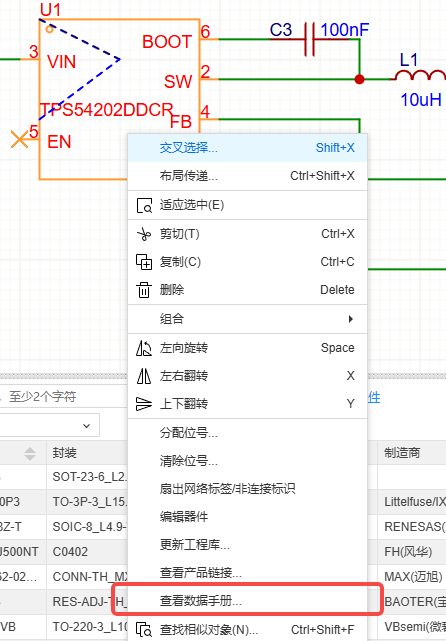The width and height of the screenshot is (446, 641).
Task: Choose 编辑器件 from the context menu
Action: 247,517
